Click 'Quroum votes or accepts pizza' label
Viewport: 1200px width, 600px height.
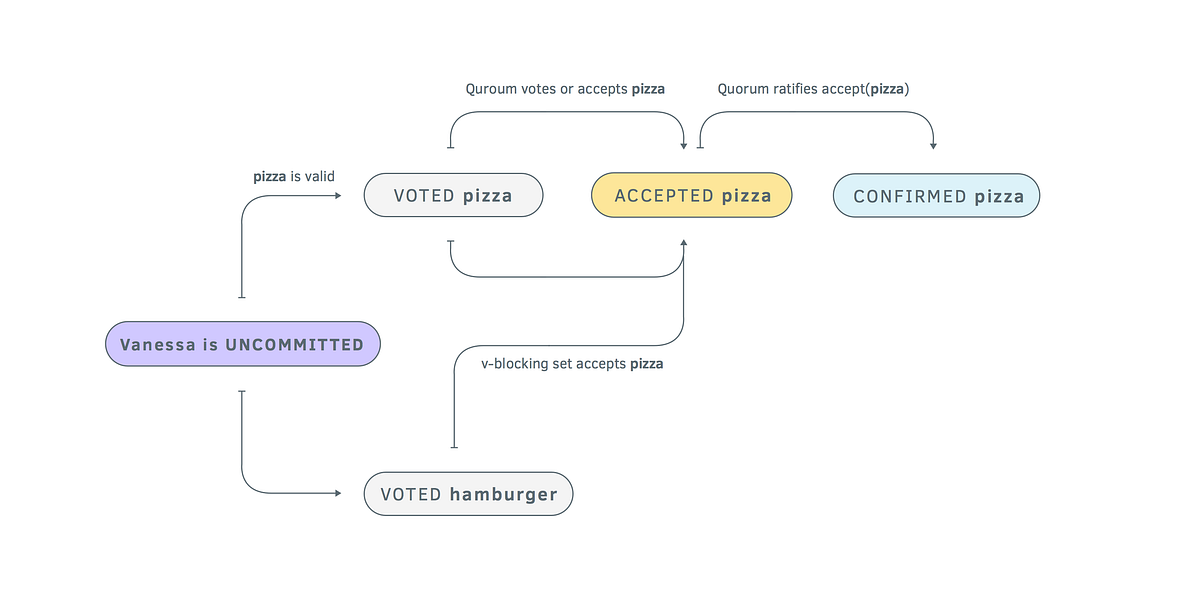565,89
